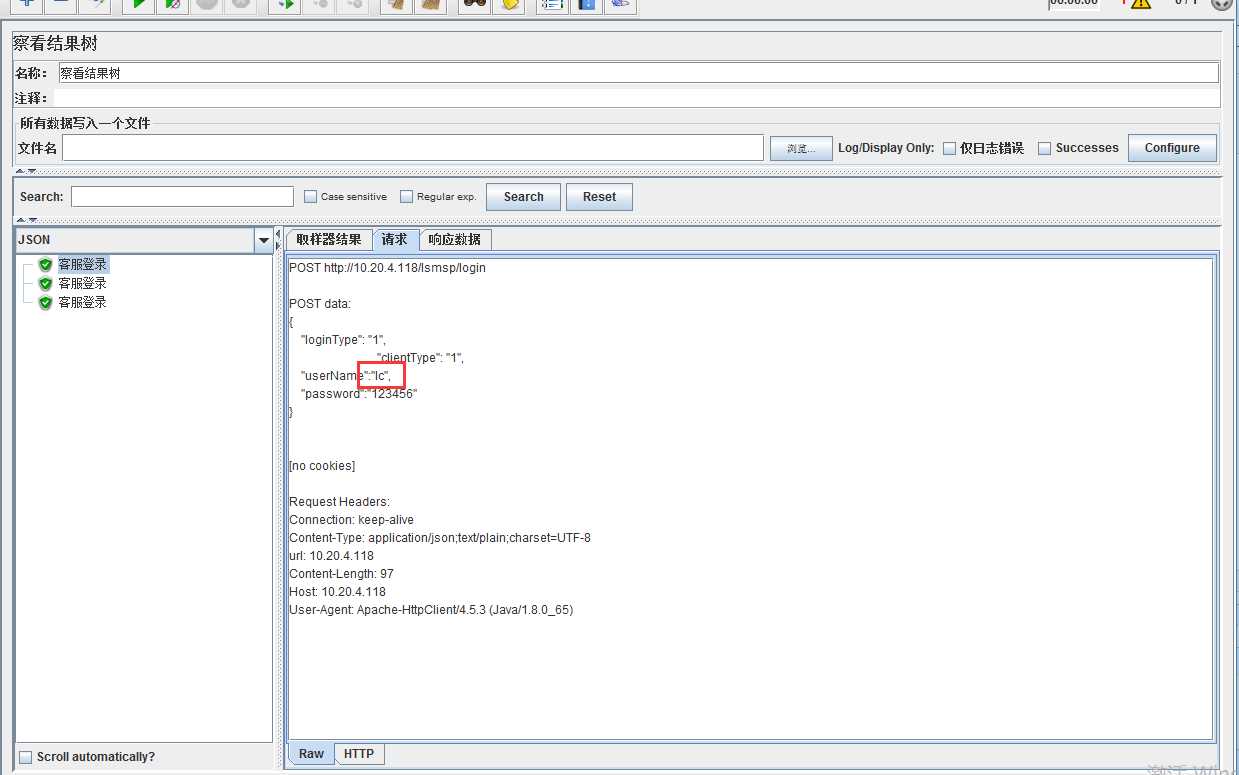1239x775 pixels.
Task: Click the 'Request Headers:' line
Action: click(x=340, y=502)
